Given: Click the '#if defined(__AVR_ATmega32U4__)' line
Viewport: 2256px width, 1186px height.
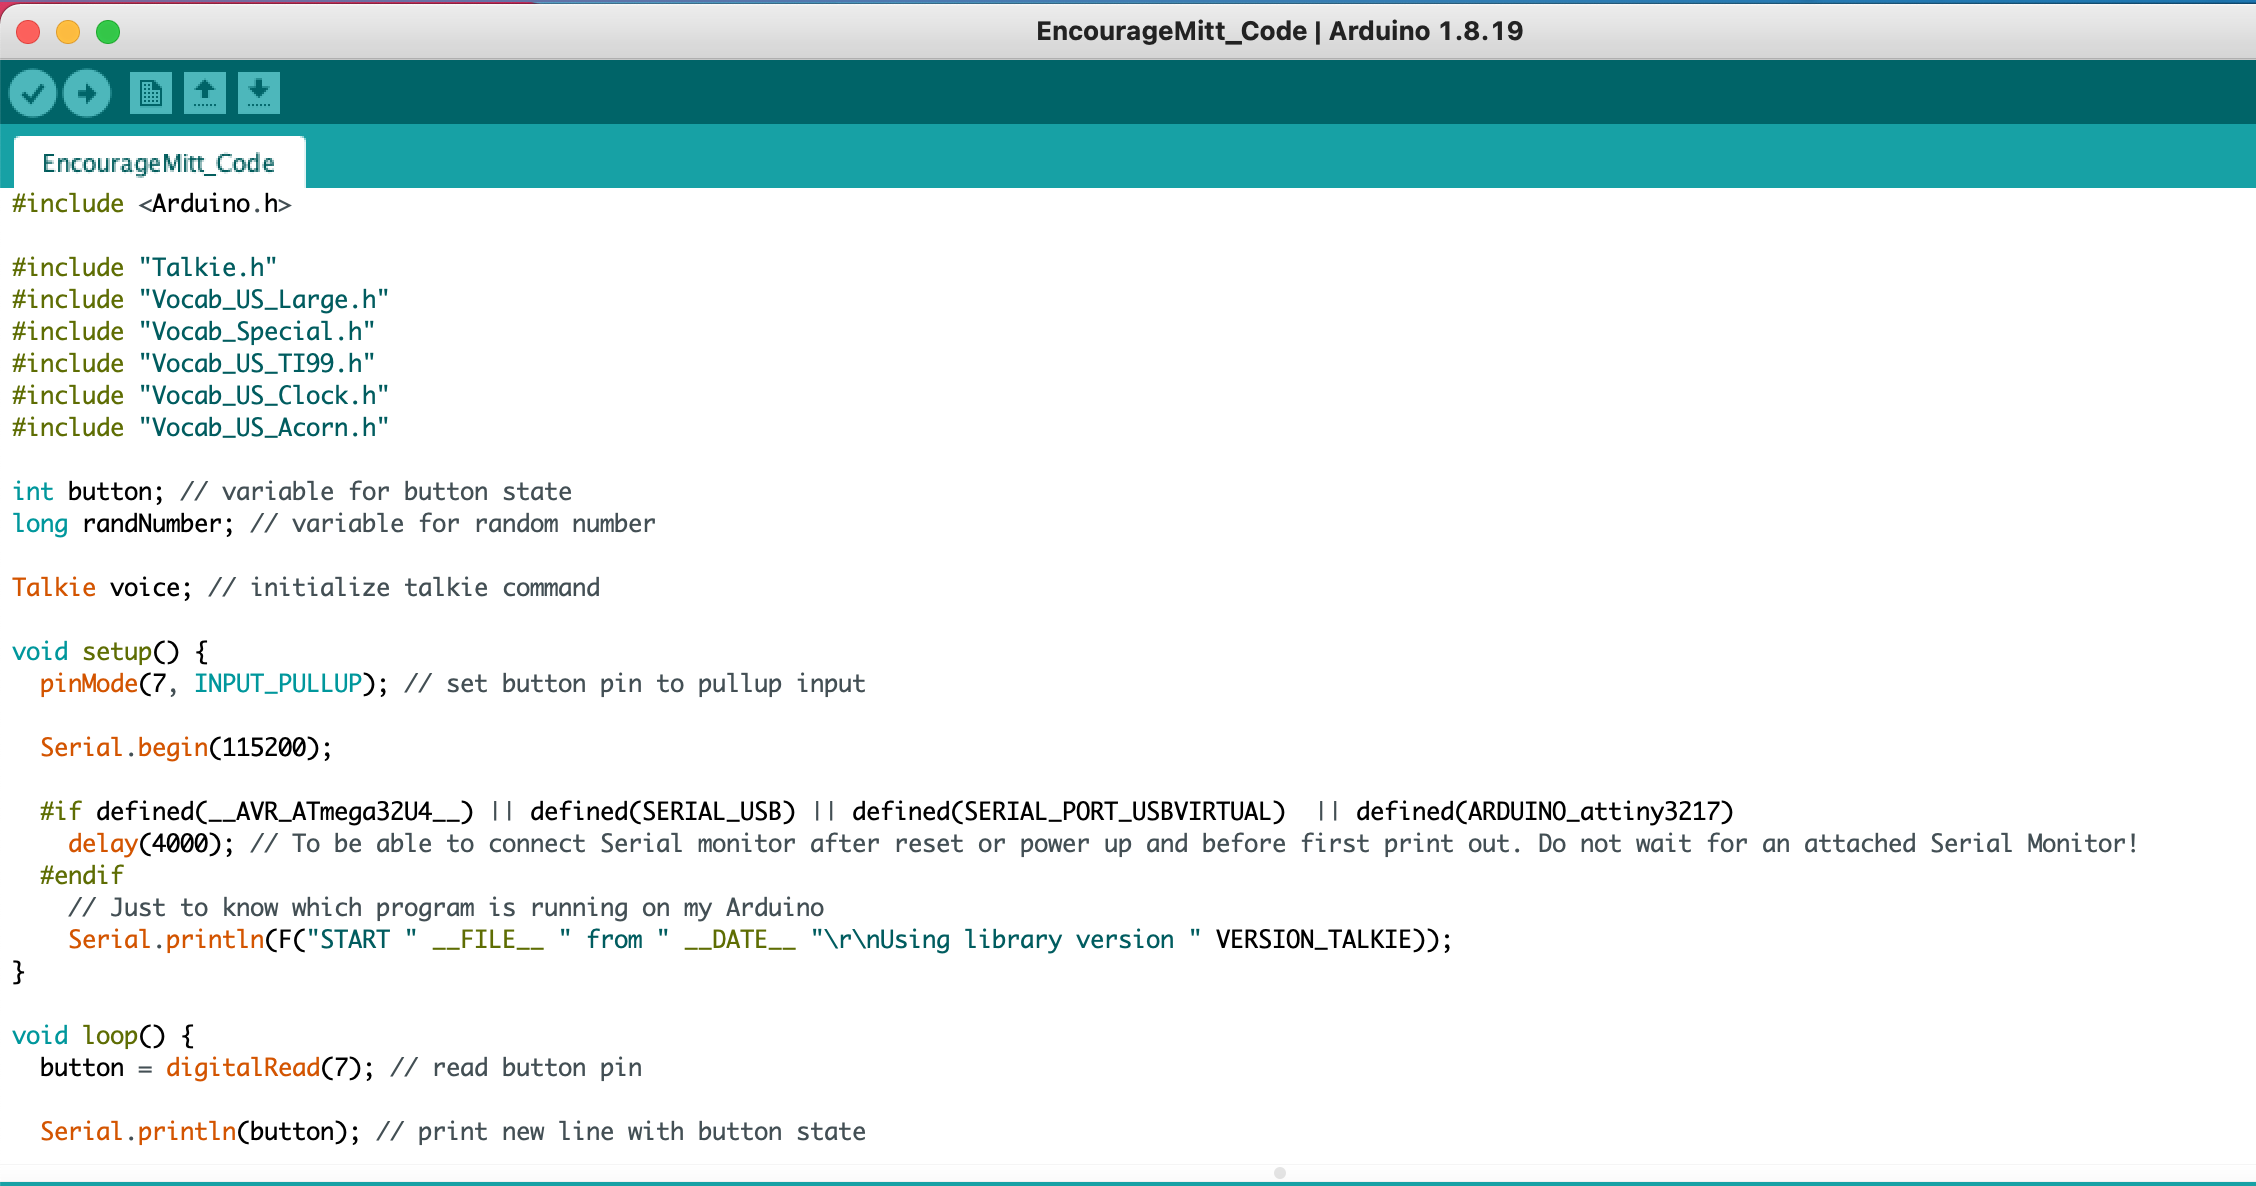Looking at the screenshot, I should click(887, 812).
